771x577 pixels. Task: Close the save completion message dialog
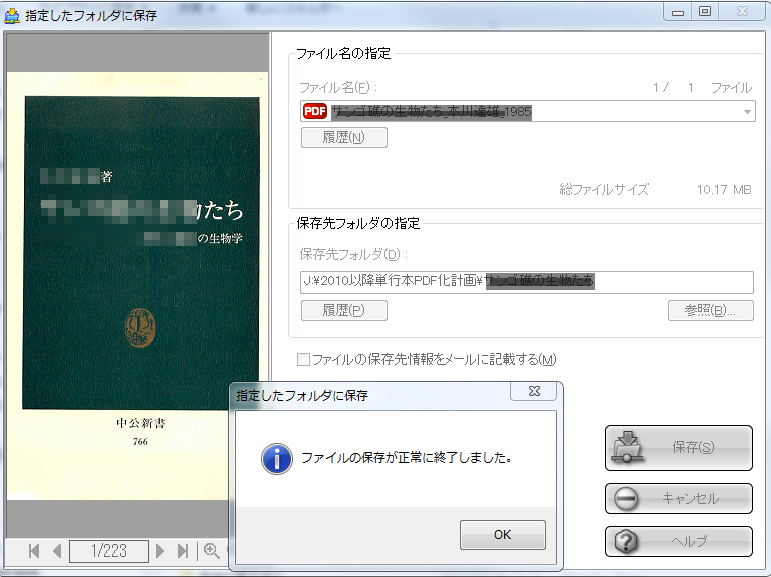point(534,391)
